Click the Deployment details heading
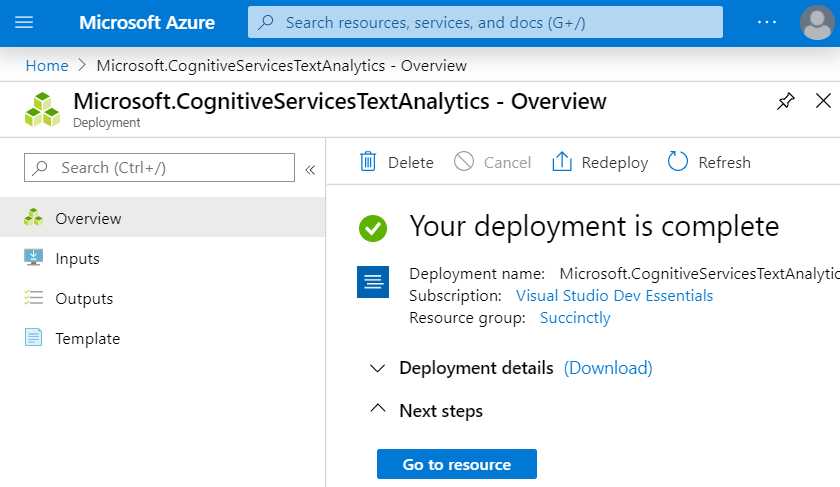Image resolution: width=840 pixels, height=487 pixels. point(476,368)
